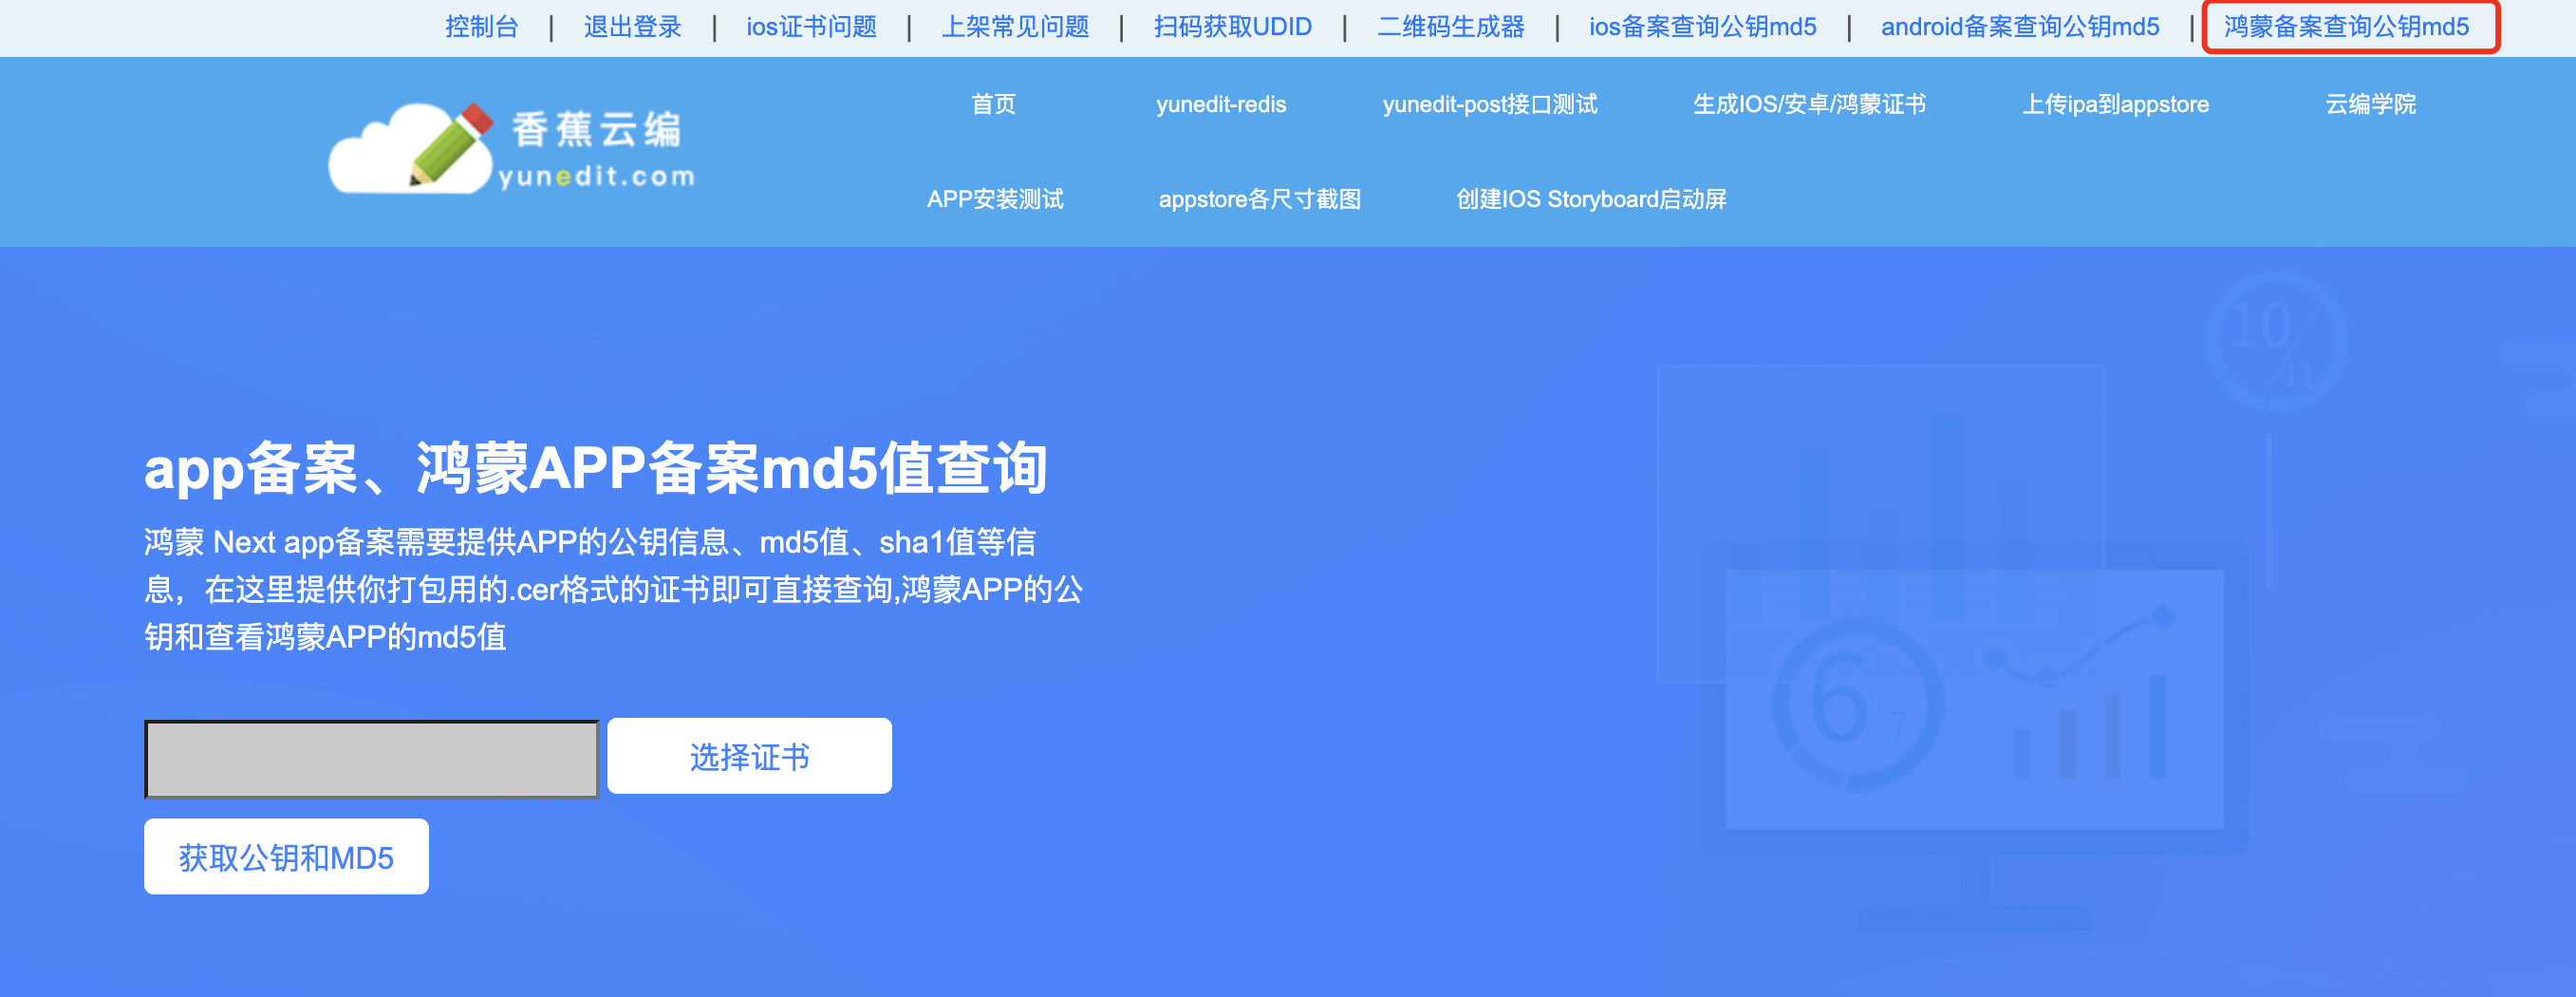Image resolution: width=2576 pixels, height=997 pixels.
Task: Open the 控制台 link in top bar
Action: pyautogui.click(x=482, y=27)
